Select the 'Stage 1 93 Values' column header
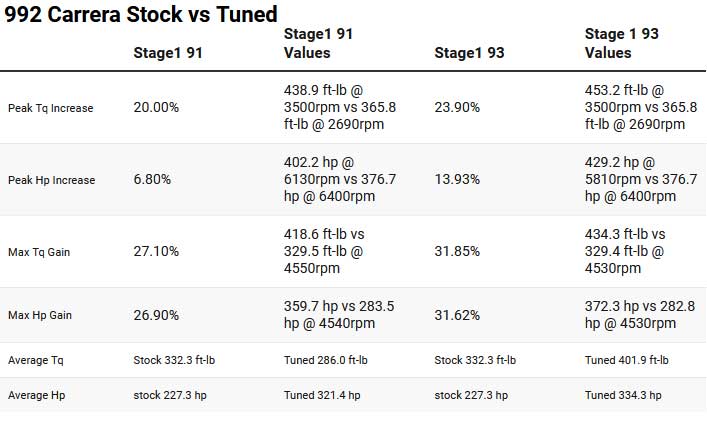The width and height of the screenshot is (707, 424). pyautogui.click(x=622, y=43)
